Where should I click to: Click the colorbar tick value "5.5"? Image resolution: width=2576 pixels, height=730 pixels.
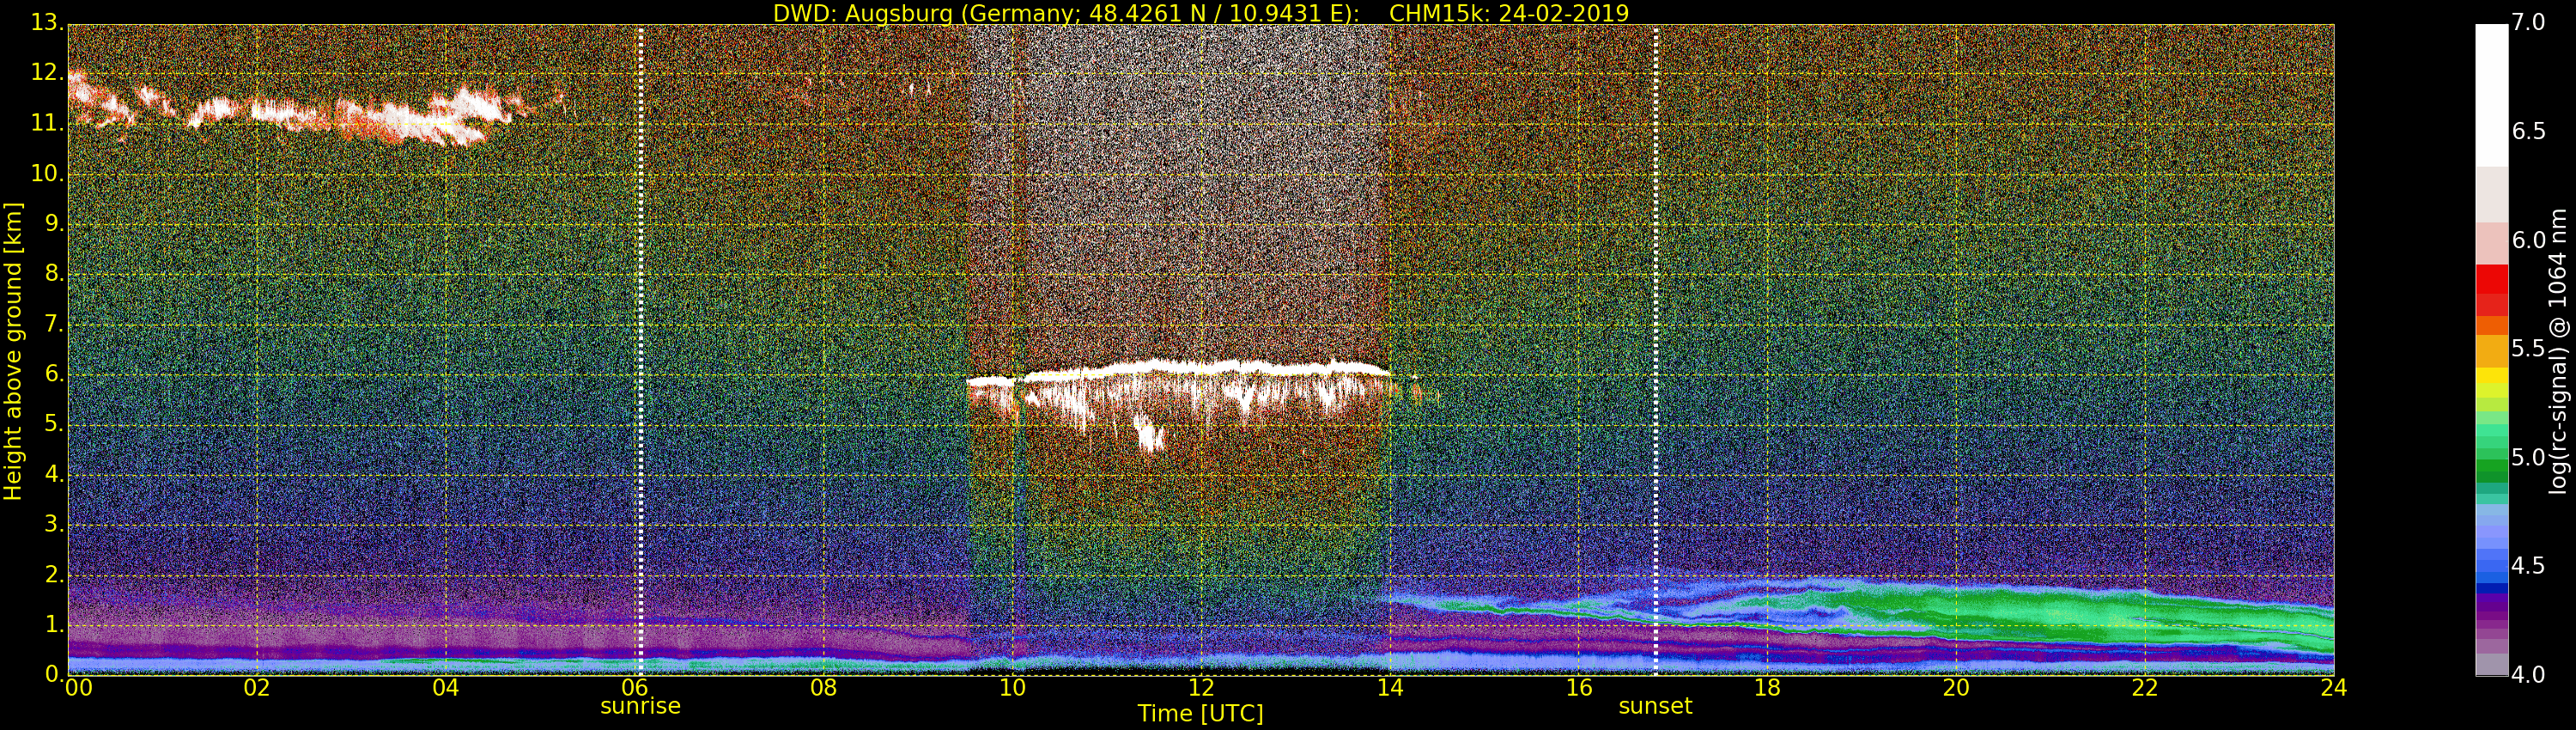point(2528,348)
